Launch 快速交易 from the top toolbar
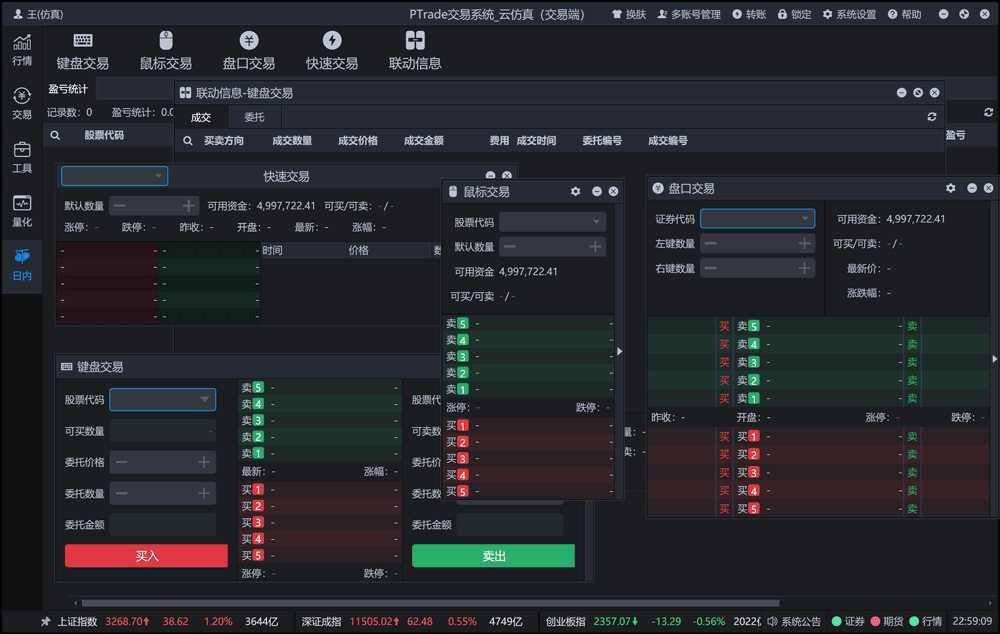Screen dimensions: 1000x634 pyautogui.click(x=332, y=50)
